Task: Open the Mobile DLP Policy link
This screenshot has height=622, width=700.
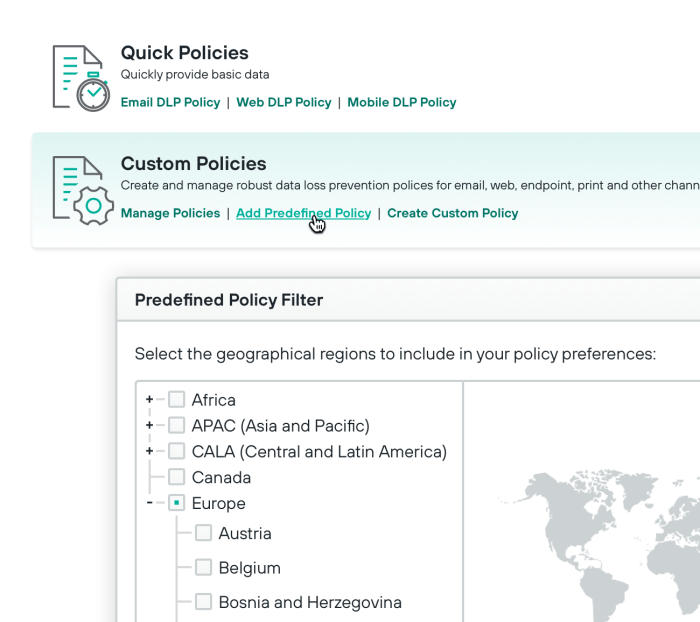Action: [401, 102]
